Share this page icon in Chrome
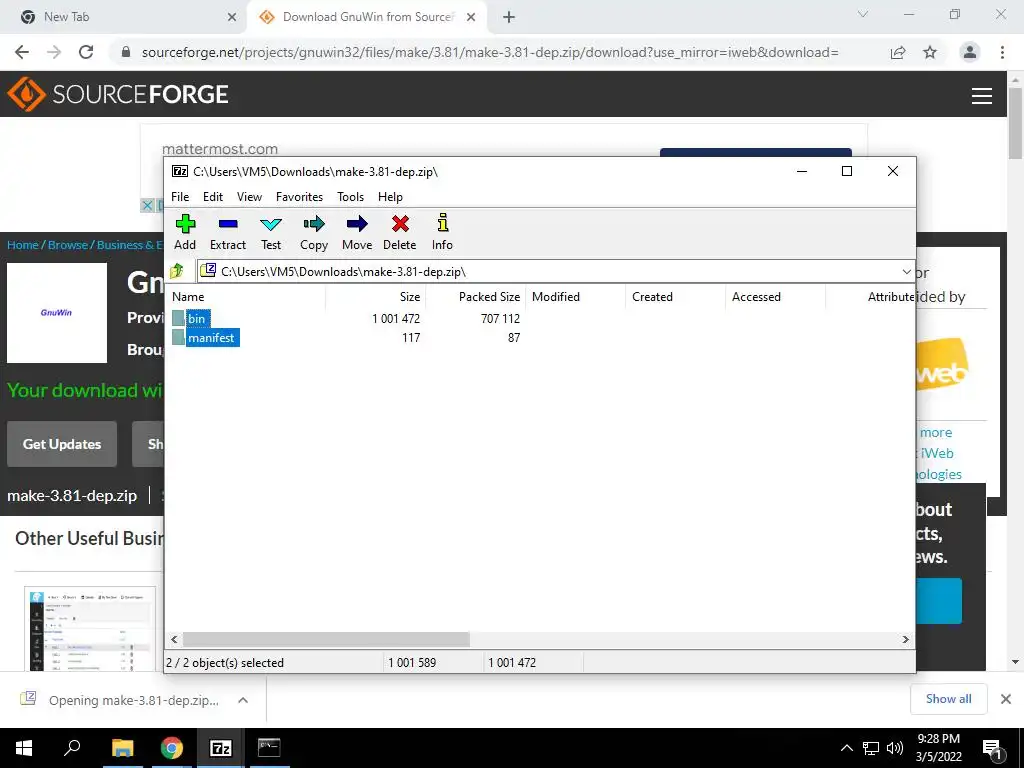 click(898, 52)
